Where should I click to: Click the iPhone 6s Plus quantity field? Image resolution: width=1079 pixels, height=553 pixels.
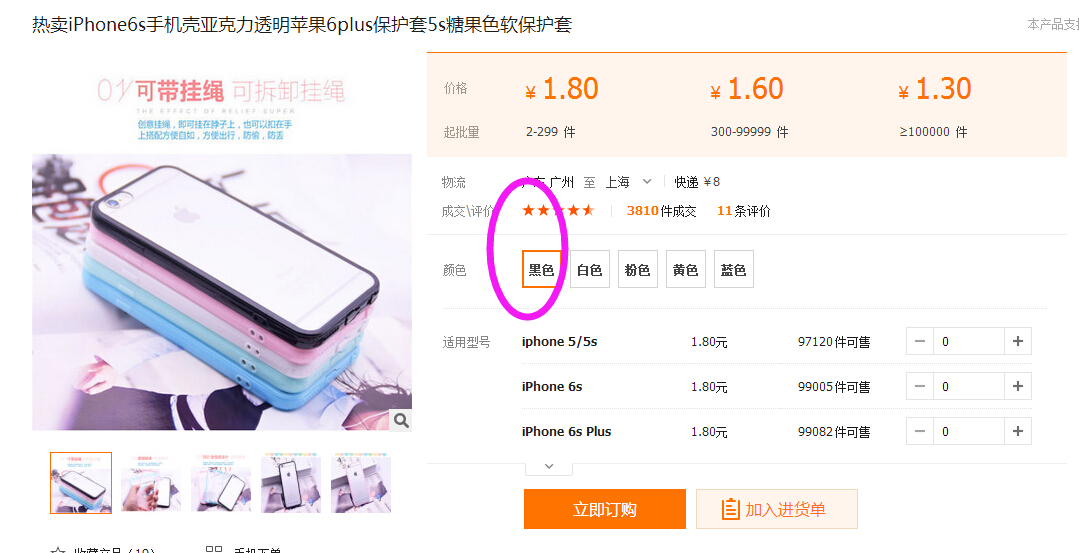969,432
